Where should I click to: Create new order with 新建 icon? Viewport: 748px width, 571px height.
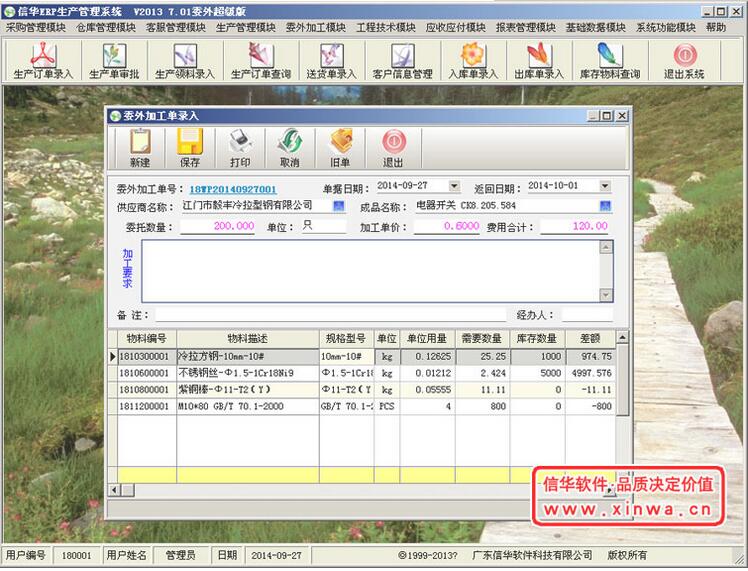[x=140, y=148]
